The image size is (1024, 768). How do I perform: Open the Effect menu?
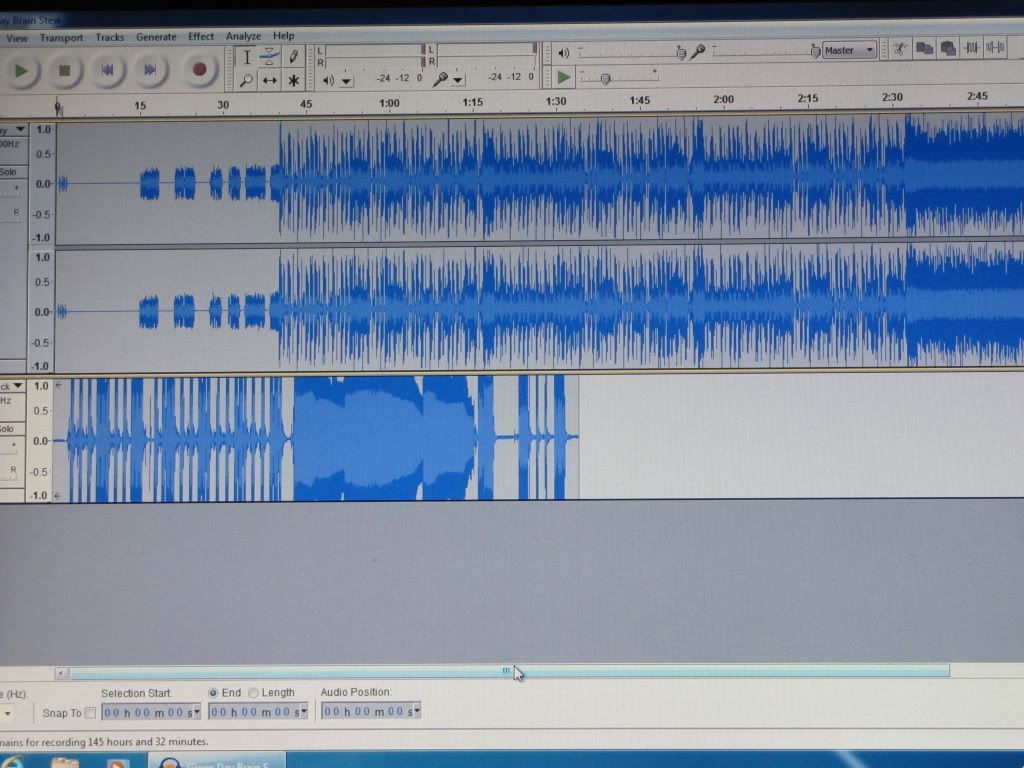(201, 37)
